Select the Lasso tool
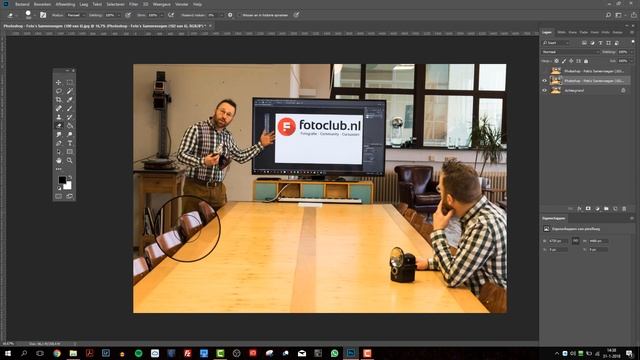The width and height of the screenshot is (640, 360). pyautogui.click(x=59, y=91)
